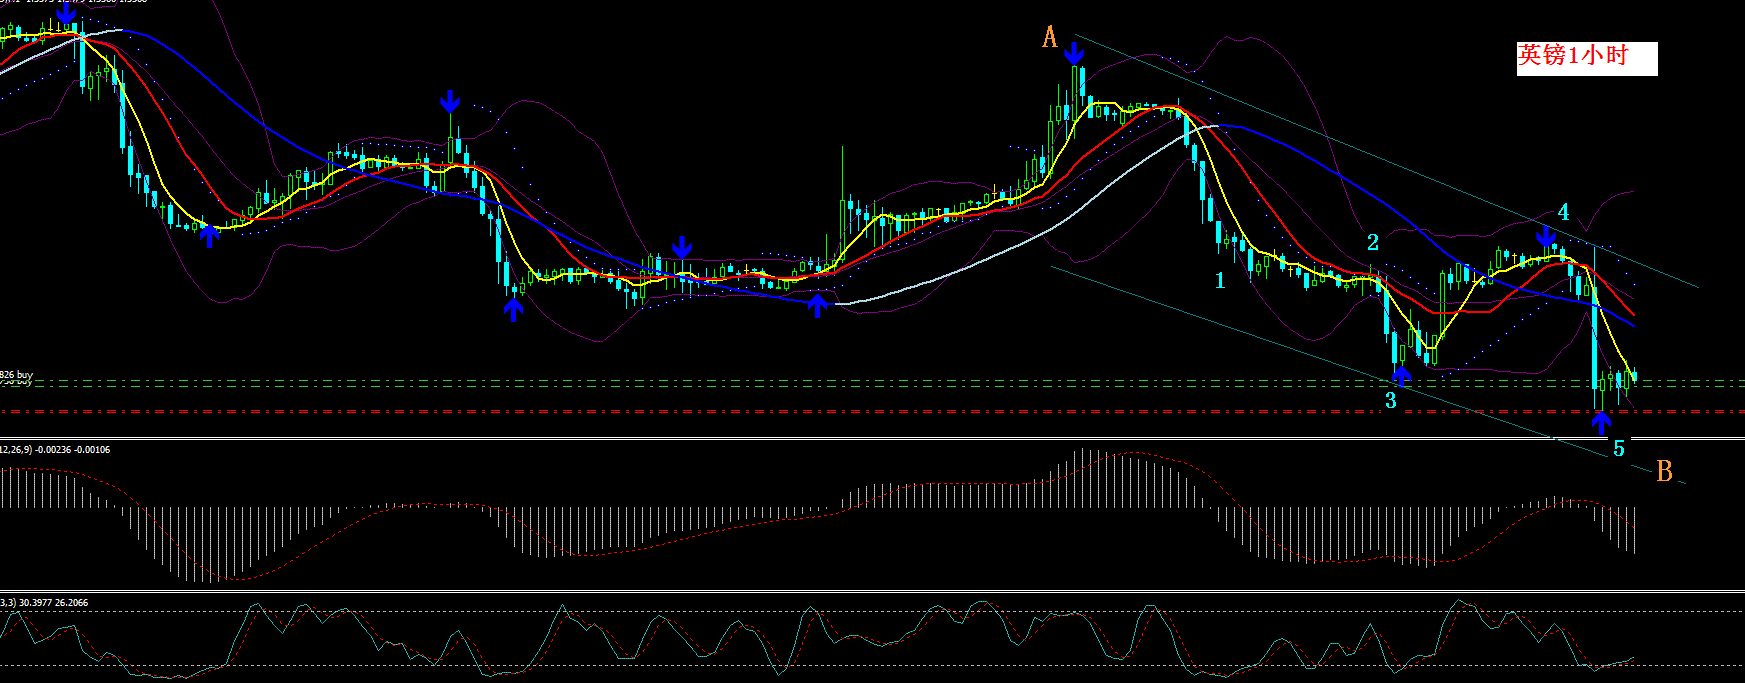Viewport: 1745px width, 683px height.
Task: Click wave count label "5"
Action: pyautogui.click(x=1619, y=449)
